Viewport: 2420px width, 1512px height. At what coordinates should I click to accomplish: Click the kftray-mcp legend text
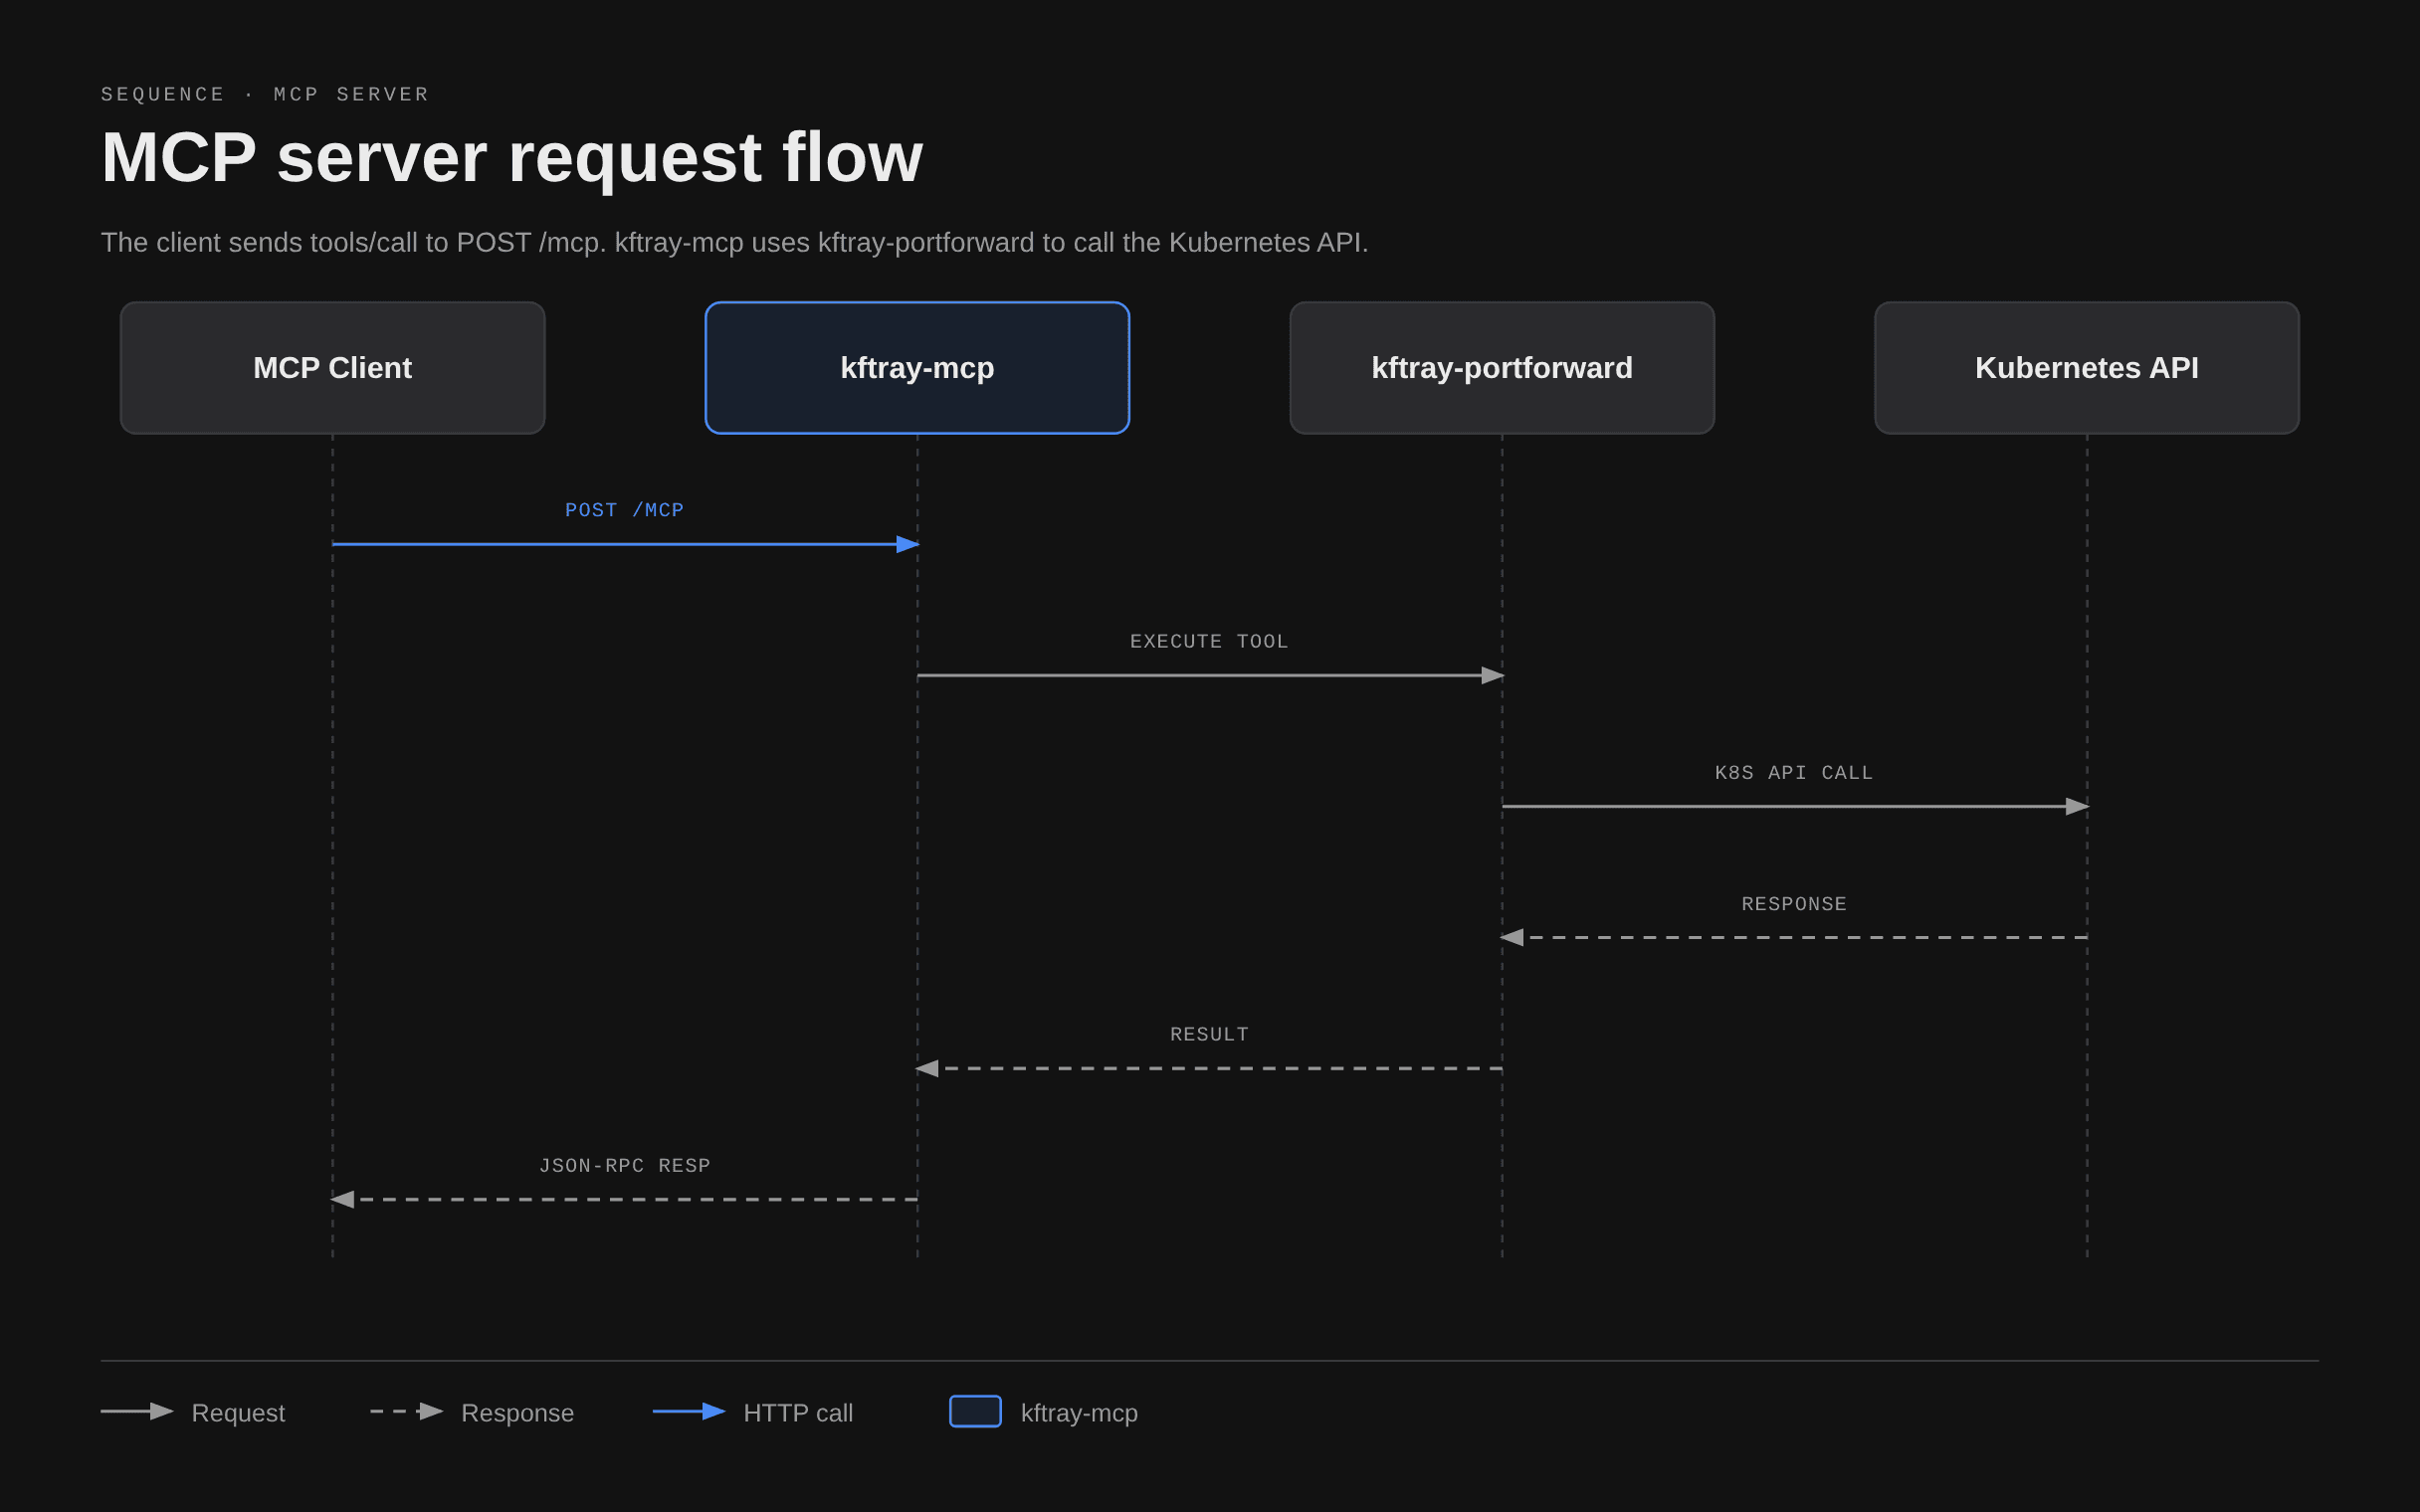tap(1079, 1413)
